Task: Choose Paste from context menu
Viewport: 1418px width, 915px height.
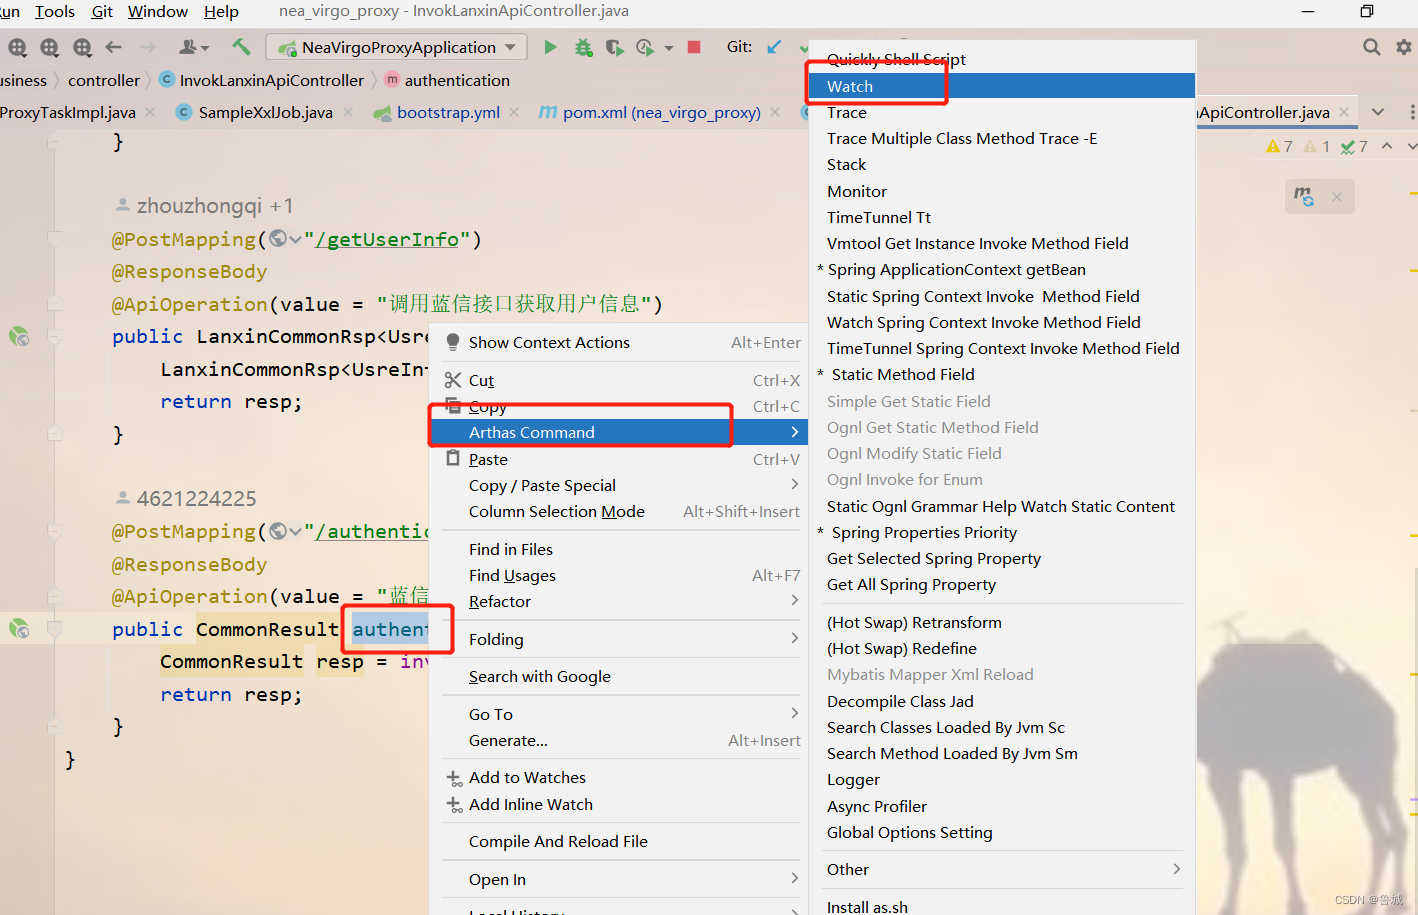Action: [x=619, y=459]
